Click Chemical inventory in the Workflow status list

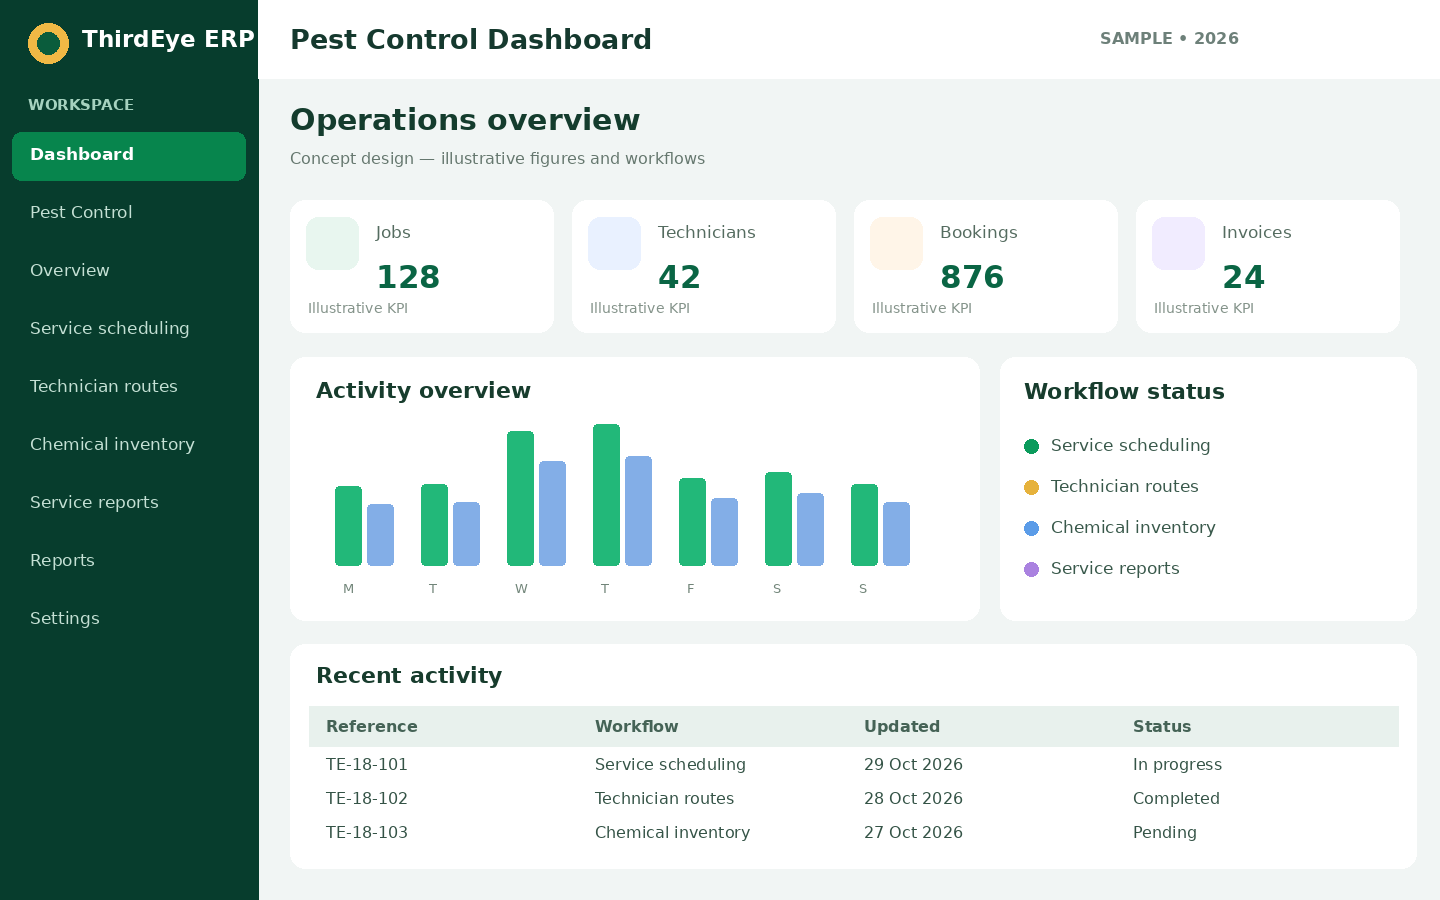[x=1133, y=527]
